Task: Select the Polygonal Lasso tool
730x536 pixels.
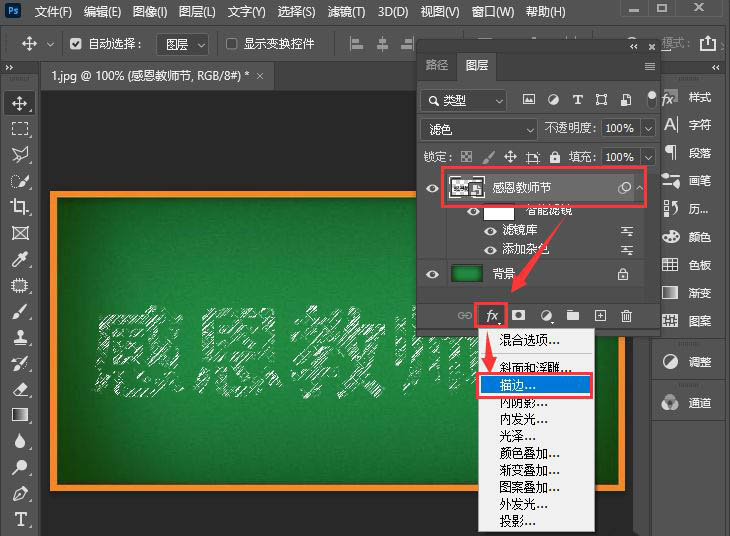Action: pyautogui.click(x=20, y=155)
